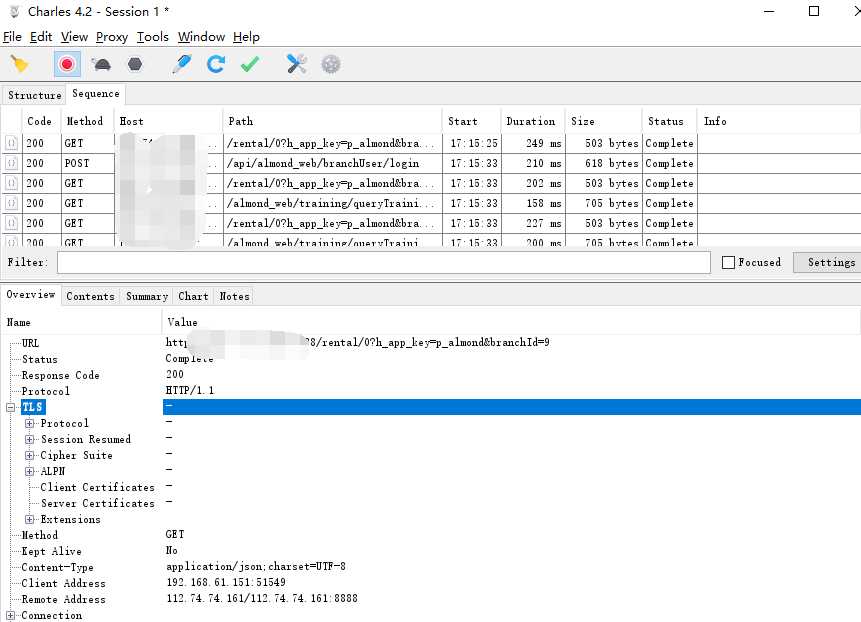Screen dimensions: 861x622
Task: Sort by the Code column header
Action: click(40, 121)
